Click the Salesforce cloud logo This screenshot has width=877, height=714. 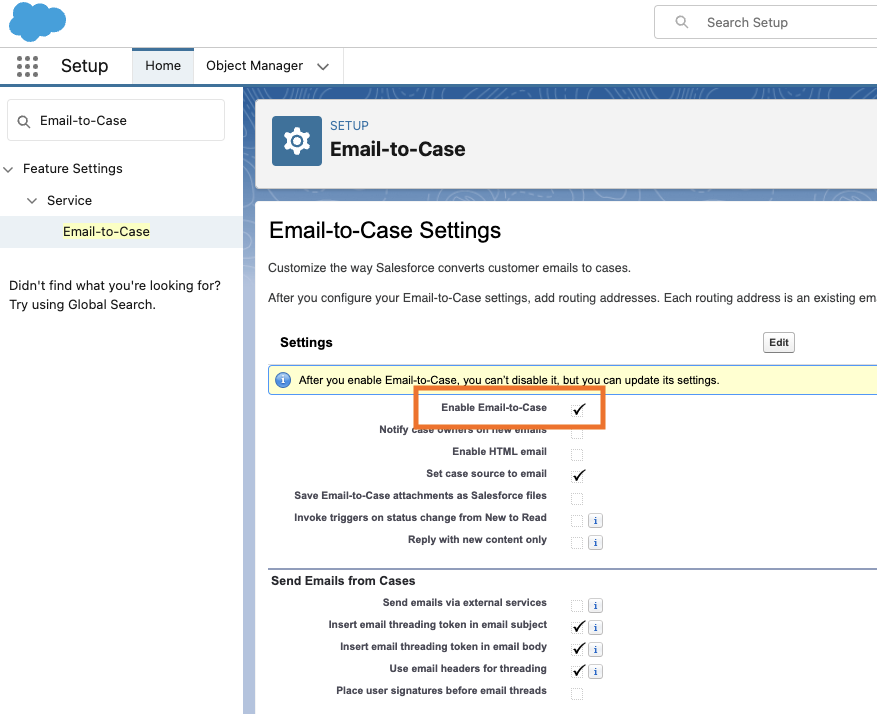37,21
